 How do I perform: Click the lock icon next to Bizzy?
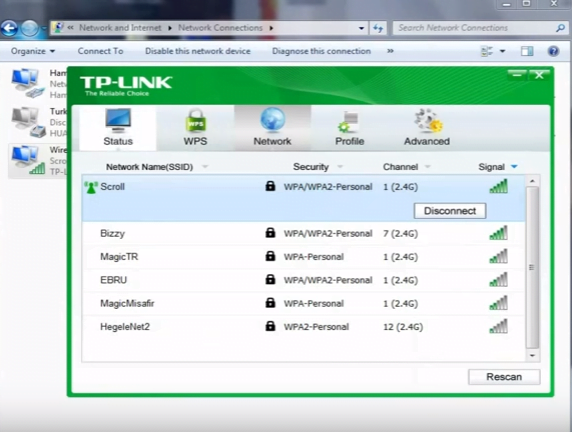[270, 232]
